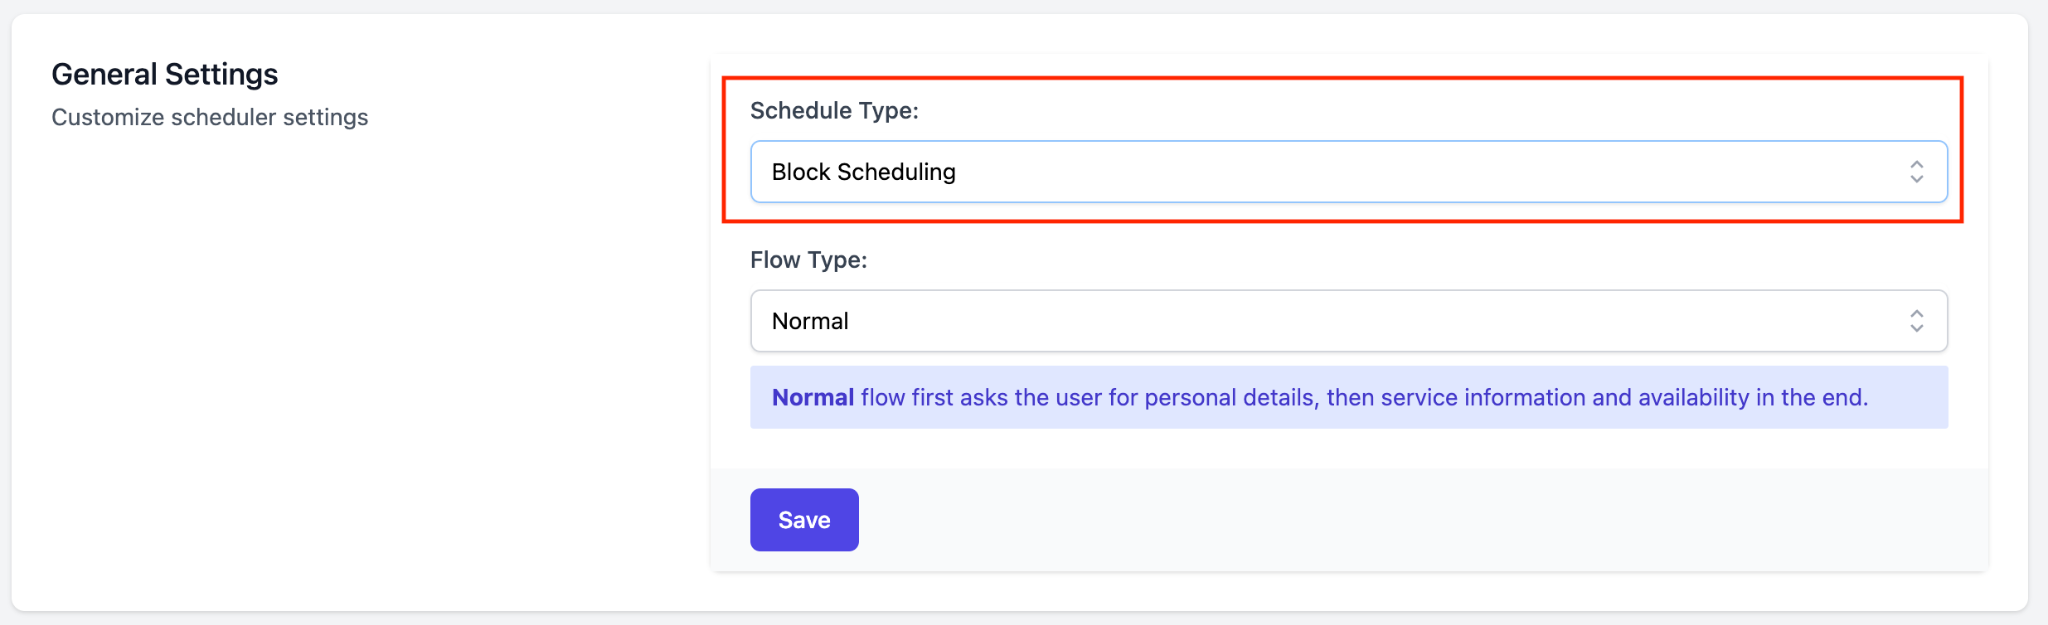This screenshot has width=2048, height=625.
Task: Click the "Customize scheduler settings" subtitle
Action: click(210, 117)
